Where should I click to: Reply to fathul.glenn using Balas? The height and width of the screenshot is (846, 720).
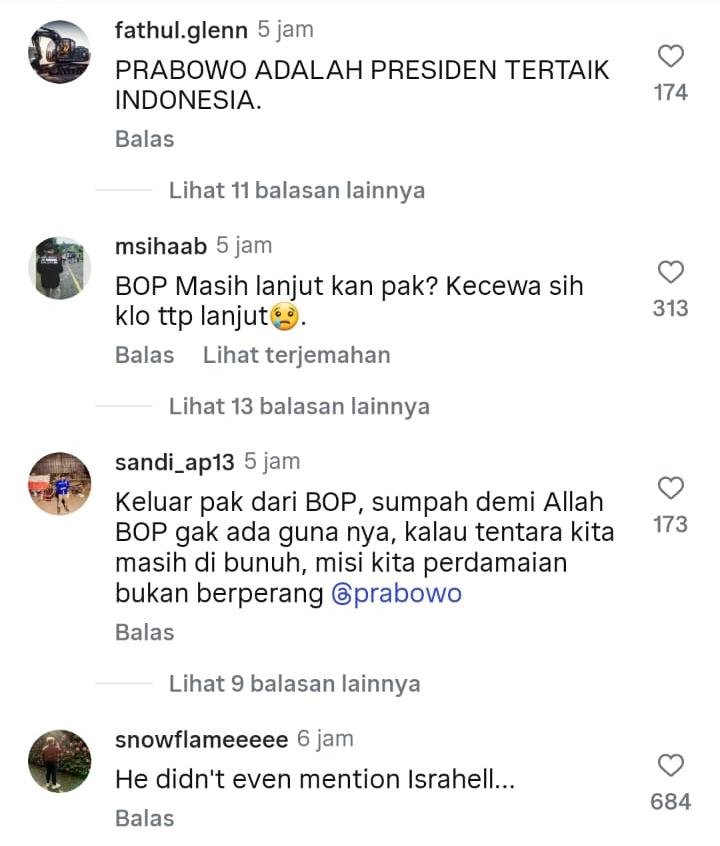coord(145,139)
